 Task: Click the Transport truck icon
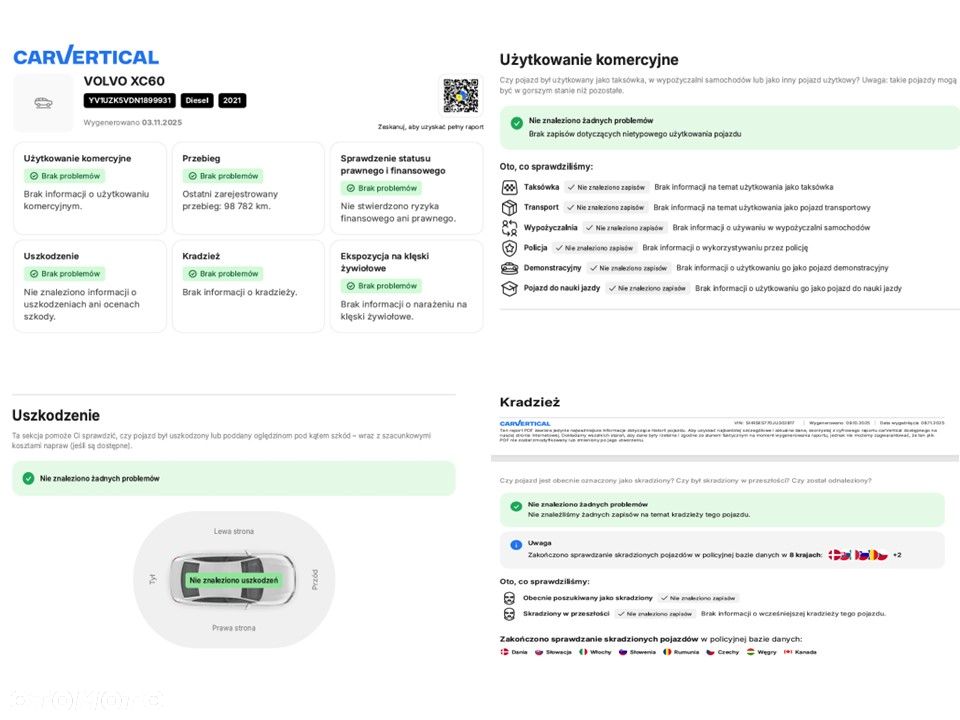coord(509,207)
